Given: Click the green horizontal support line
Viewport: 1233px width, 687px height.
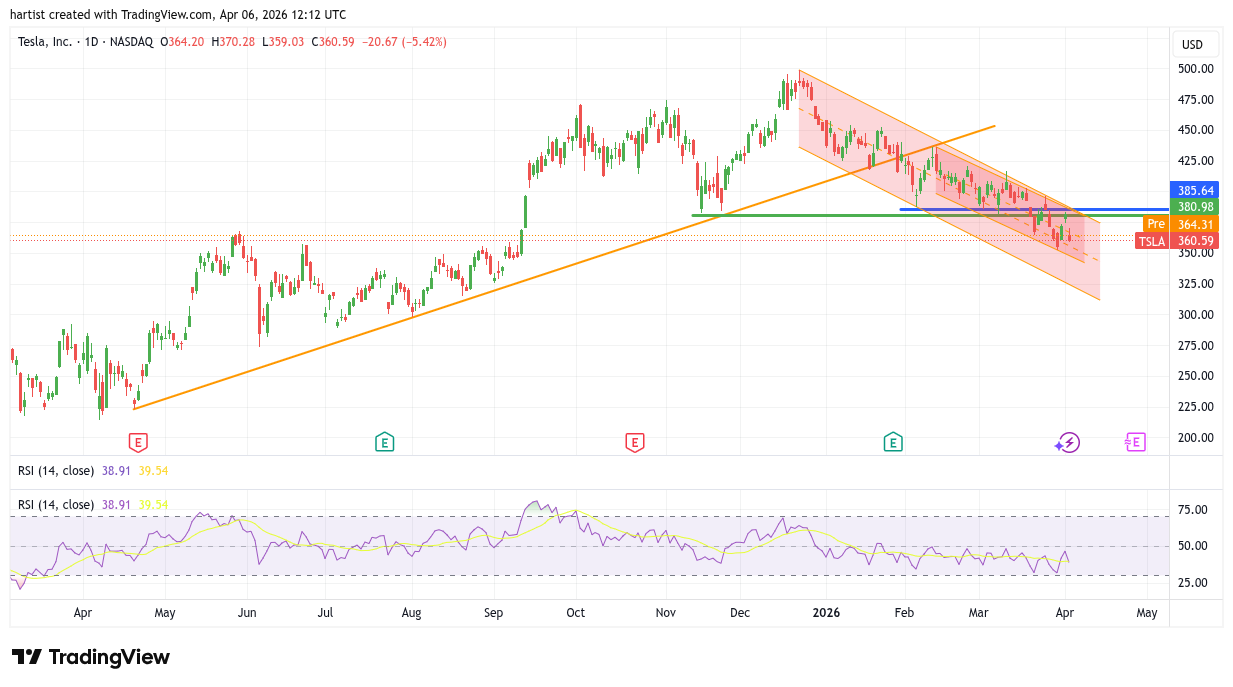Looking at the screenshot, I should click(800, 215).
